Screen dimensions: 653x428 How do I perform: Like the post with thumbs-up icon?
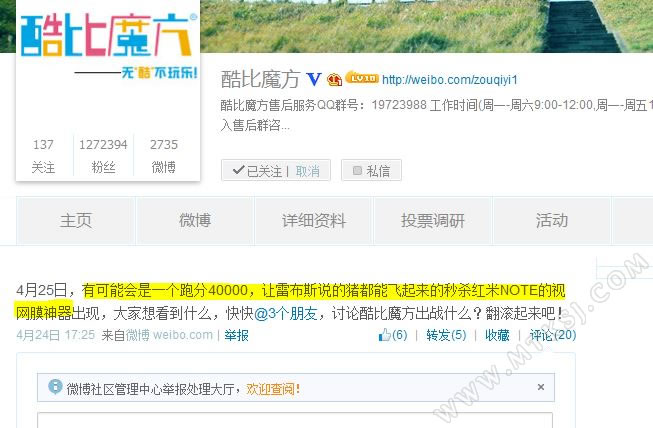point(393,335)
